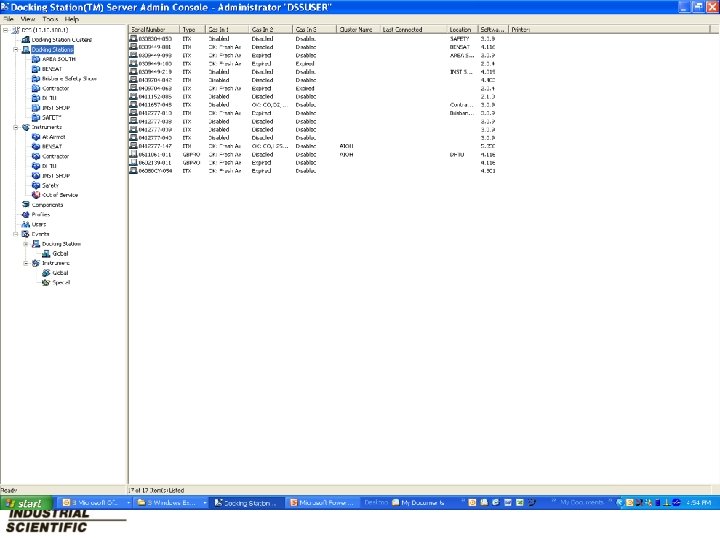The width and height of the screenshot is (720, 540).
Task: Click My Documents on the taskbar
Action: [418, 503]
